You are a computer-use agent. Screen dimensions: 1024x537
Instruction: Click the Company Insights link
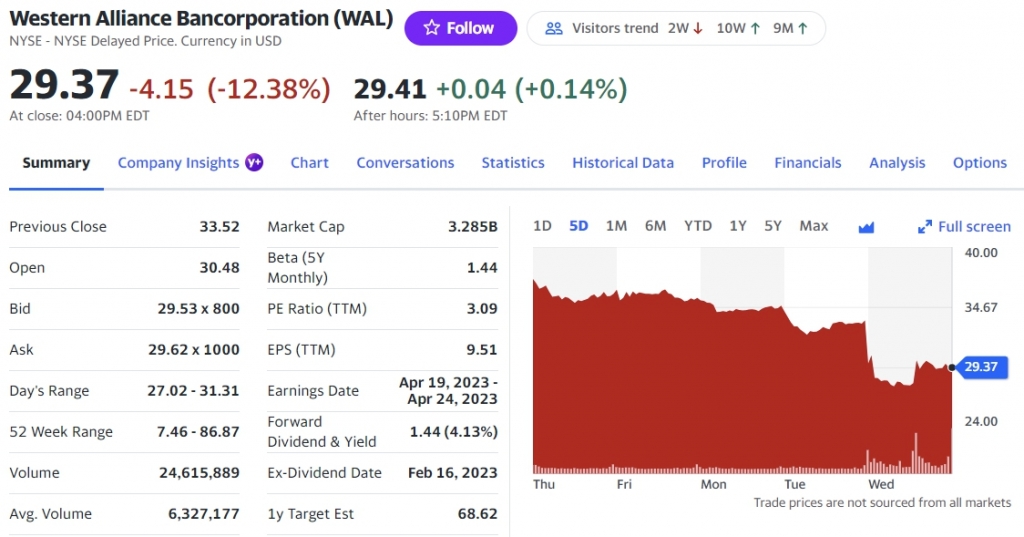click(178, 163)
